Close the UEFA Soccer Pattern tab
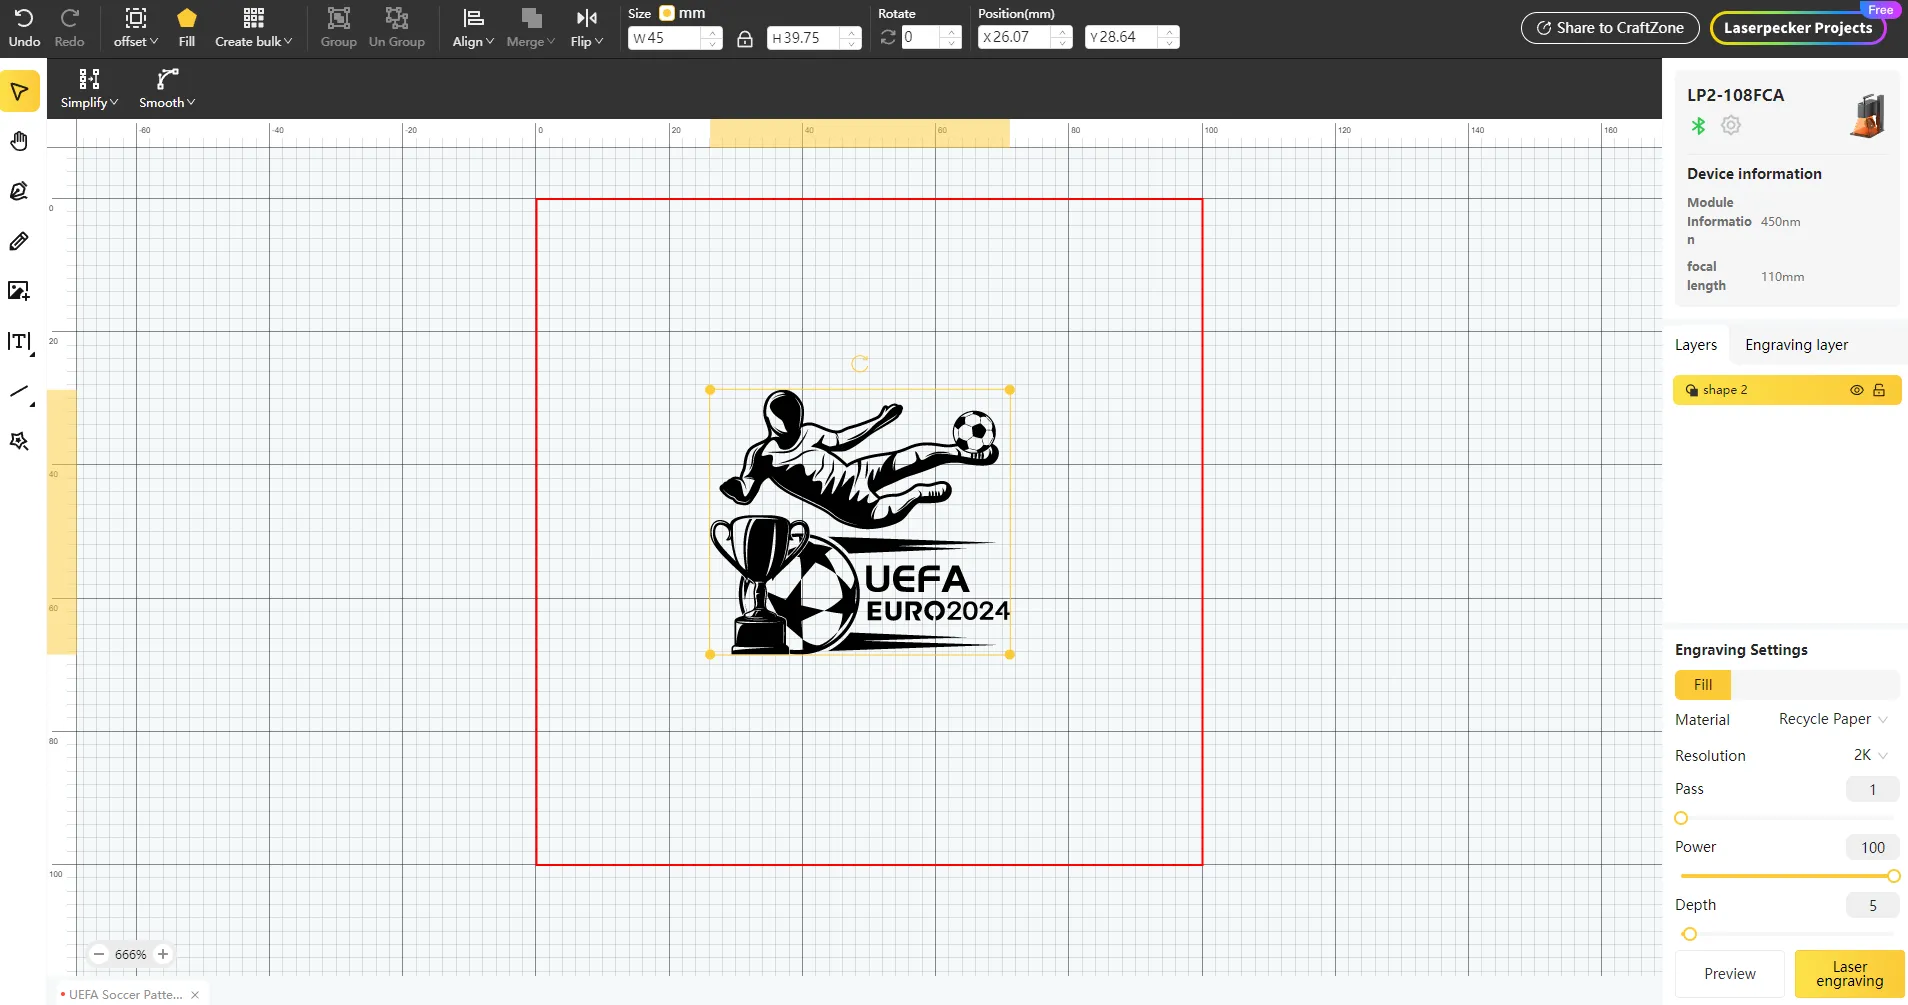1908x1005 pixels. point(195,995)
